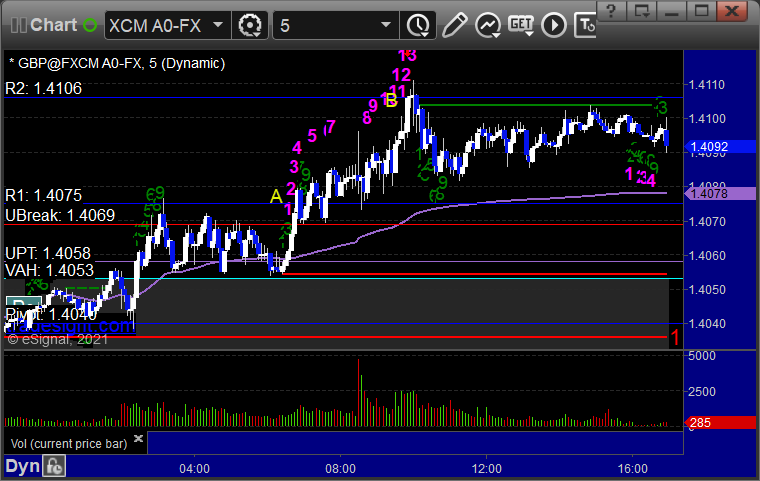This screenshot has width=760, height=481.
Task: Click the 1.4040 price axis label
Action: [707, 324]
